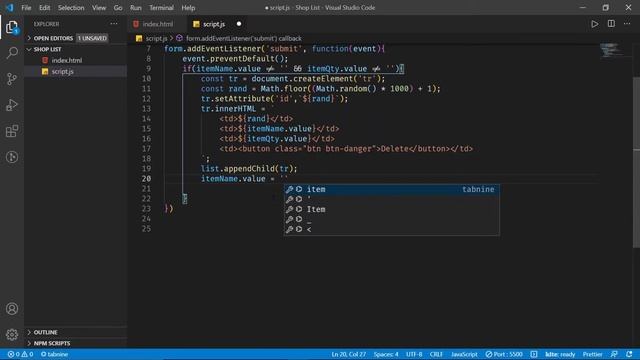The width and height of the screenshot is (640, 360).
Task: Open editor More Actions ellipsis
Action: tap(627, 24)
